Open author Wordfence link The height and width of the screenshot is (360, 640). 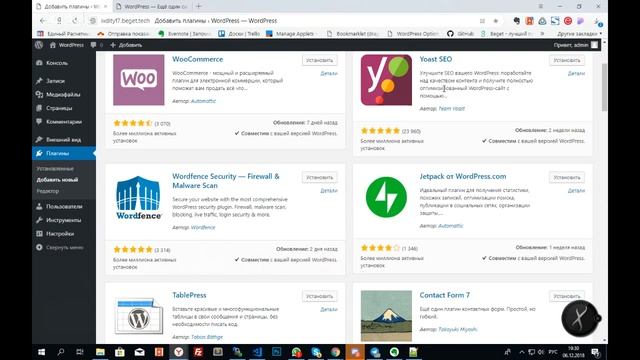coord(203,227)
